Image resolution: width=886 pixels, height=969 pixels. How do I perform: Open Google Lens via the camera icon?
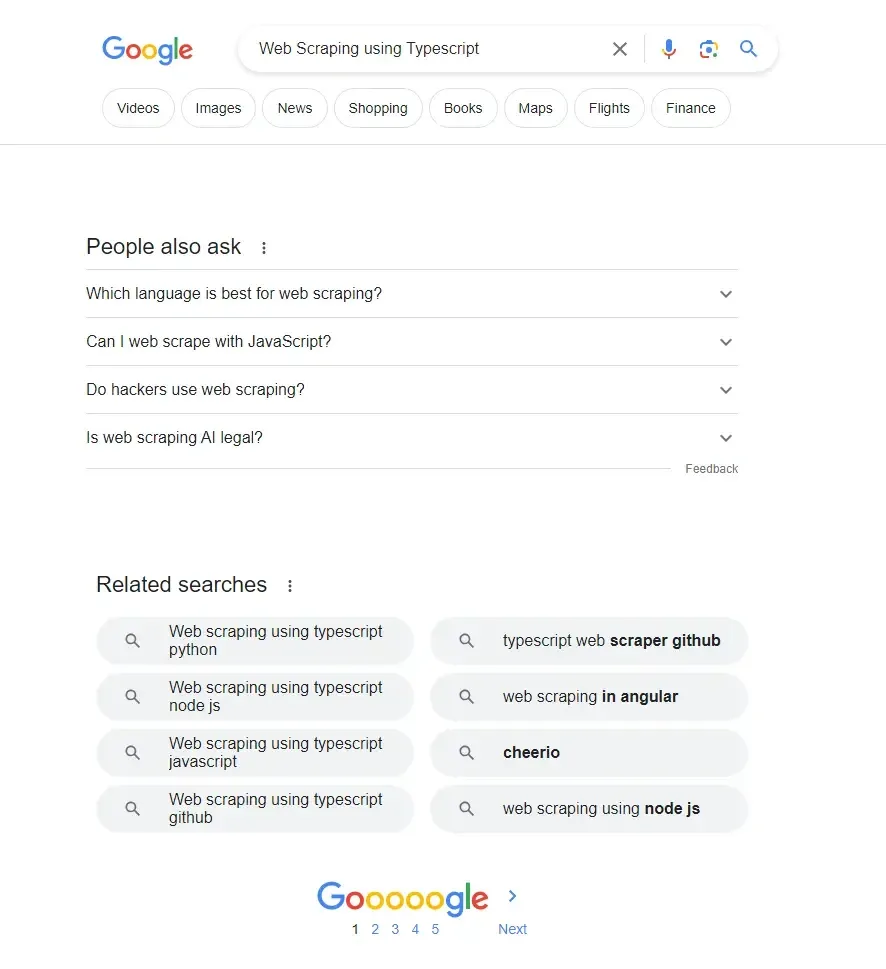709,48
